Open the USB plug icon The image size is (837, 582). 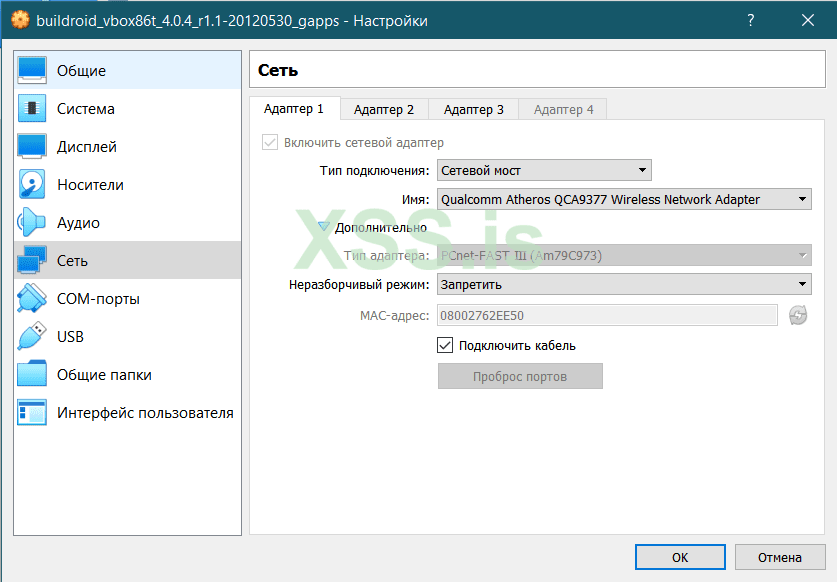click(32, 337)
